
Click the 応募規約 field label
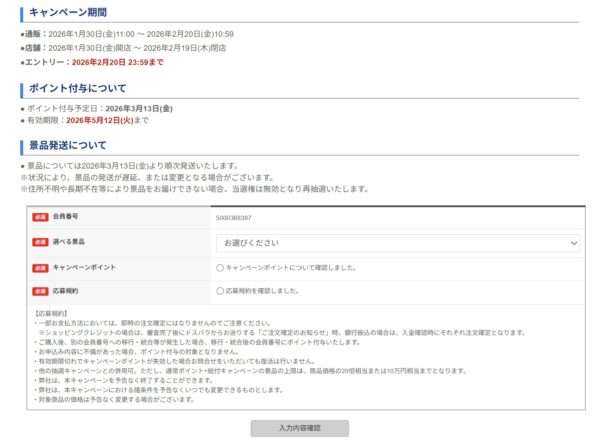(66, 291)
